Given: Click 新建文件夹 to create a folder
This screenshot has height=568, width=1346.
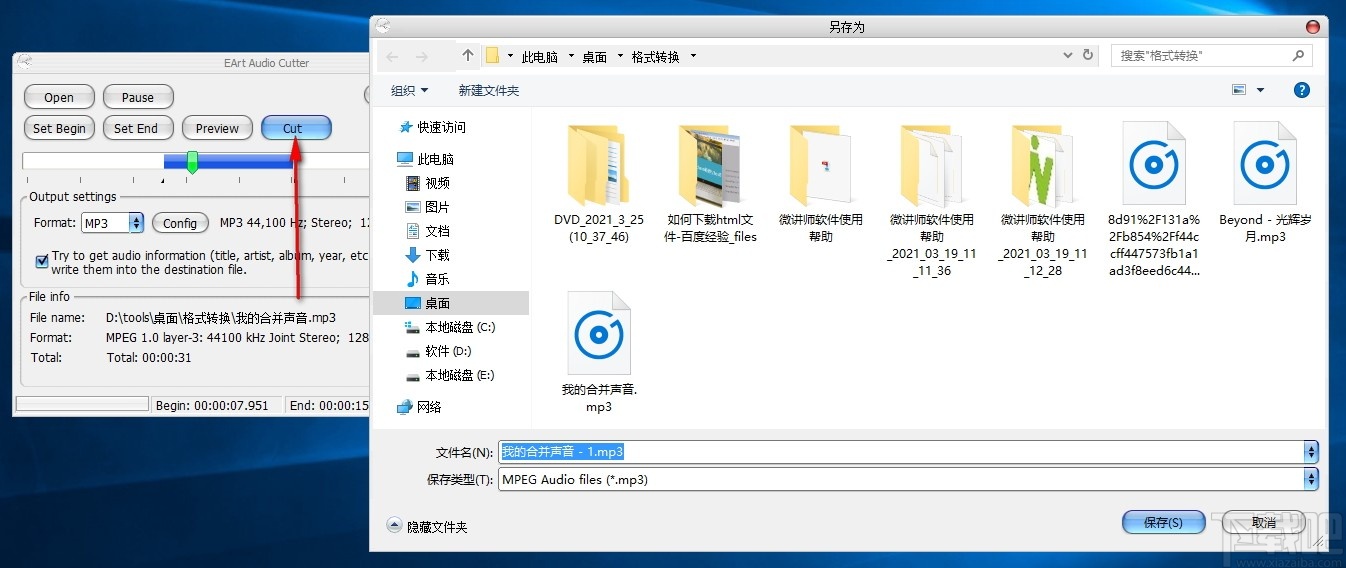Looking at the screenshot, I should coord(489,91).
